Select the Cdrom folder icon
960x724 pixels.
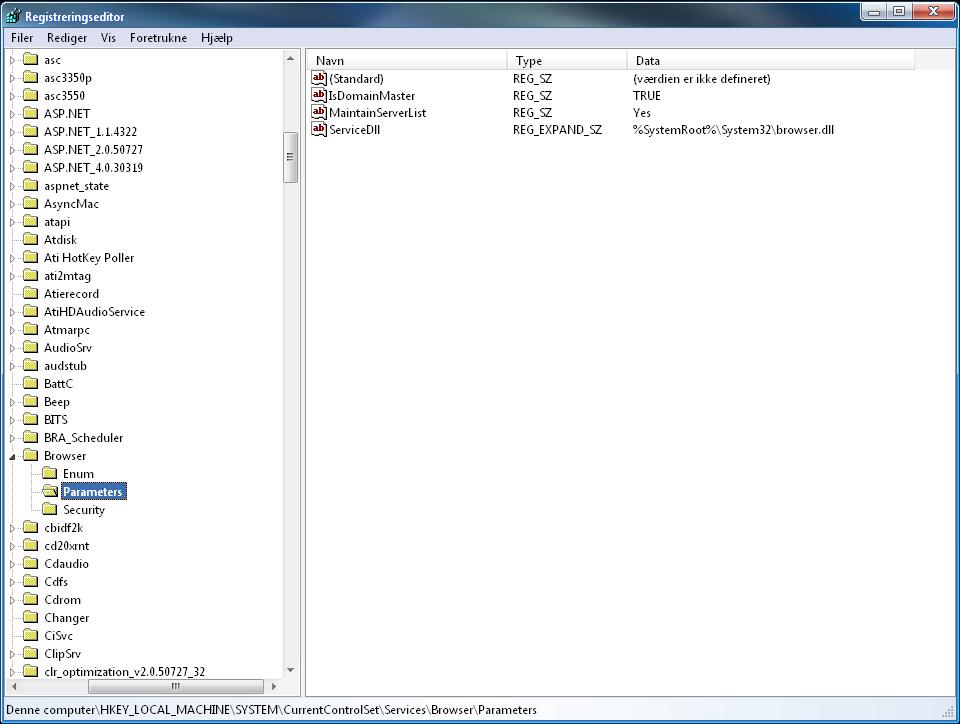[30, 599]
